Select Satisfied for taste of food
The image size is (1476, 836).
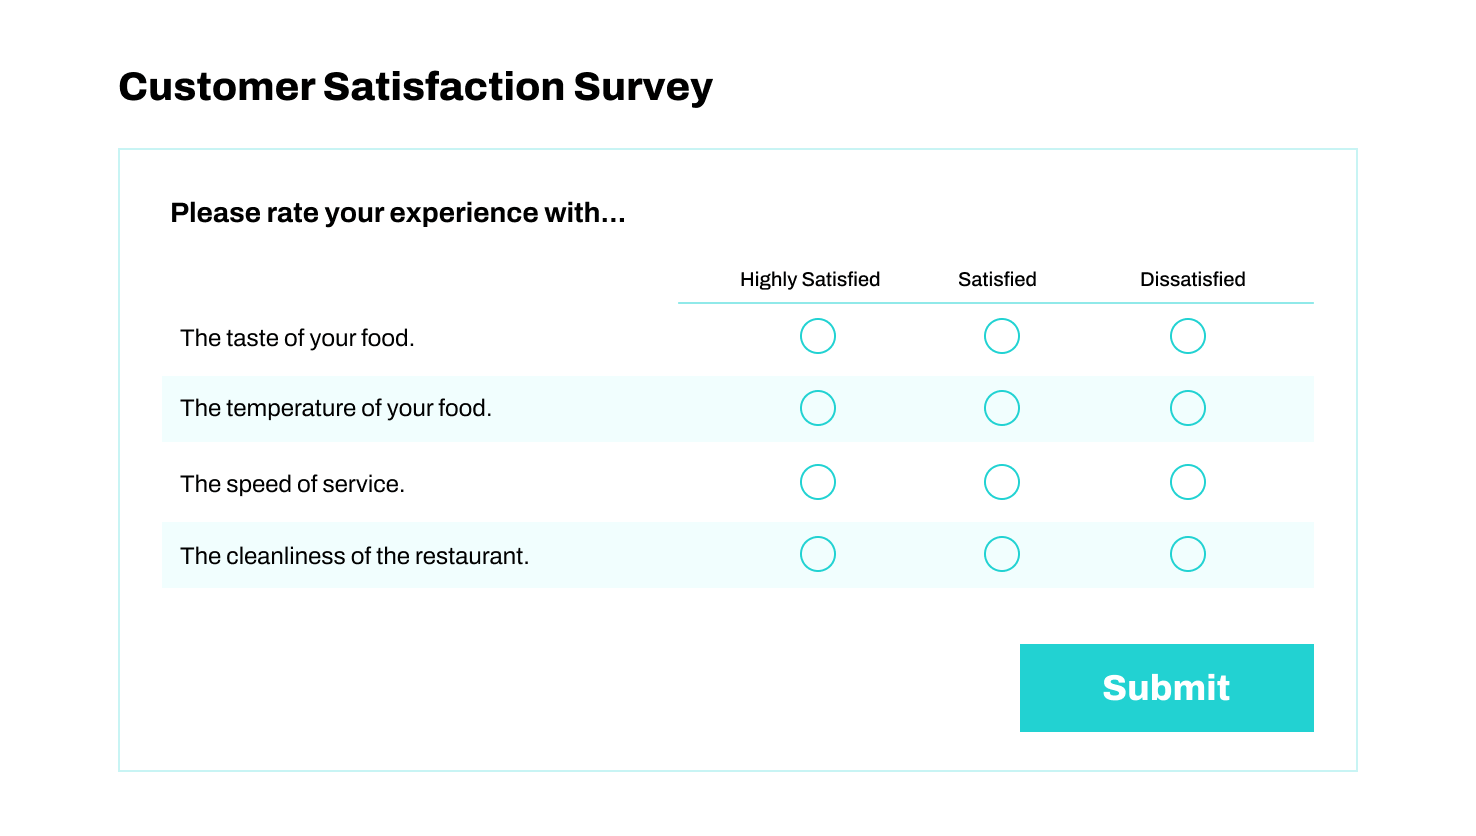coord(1001,336)
